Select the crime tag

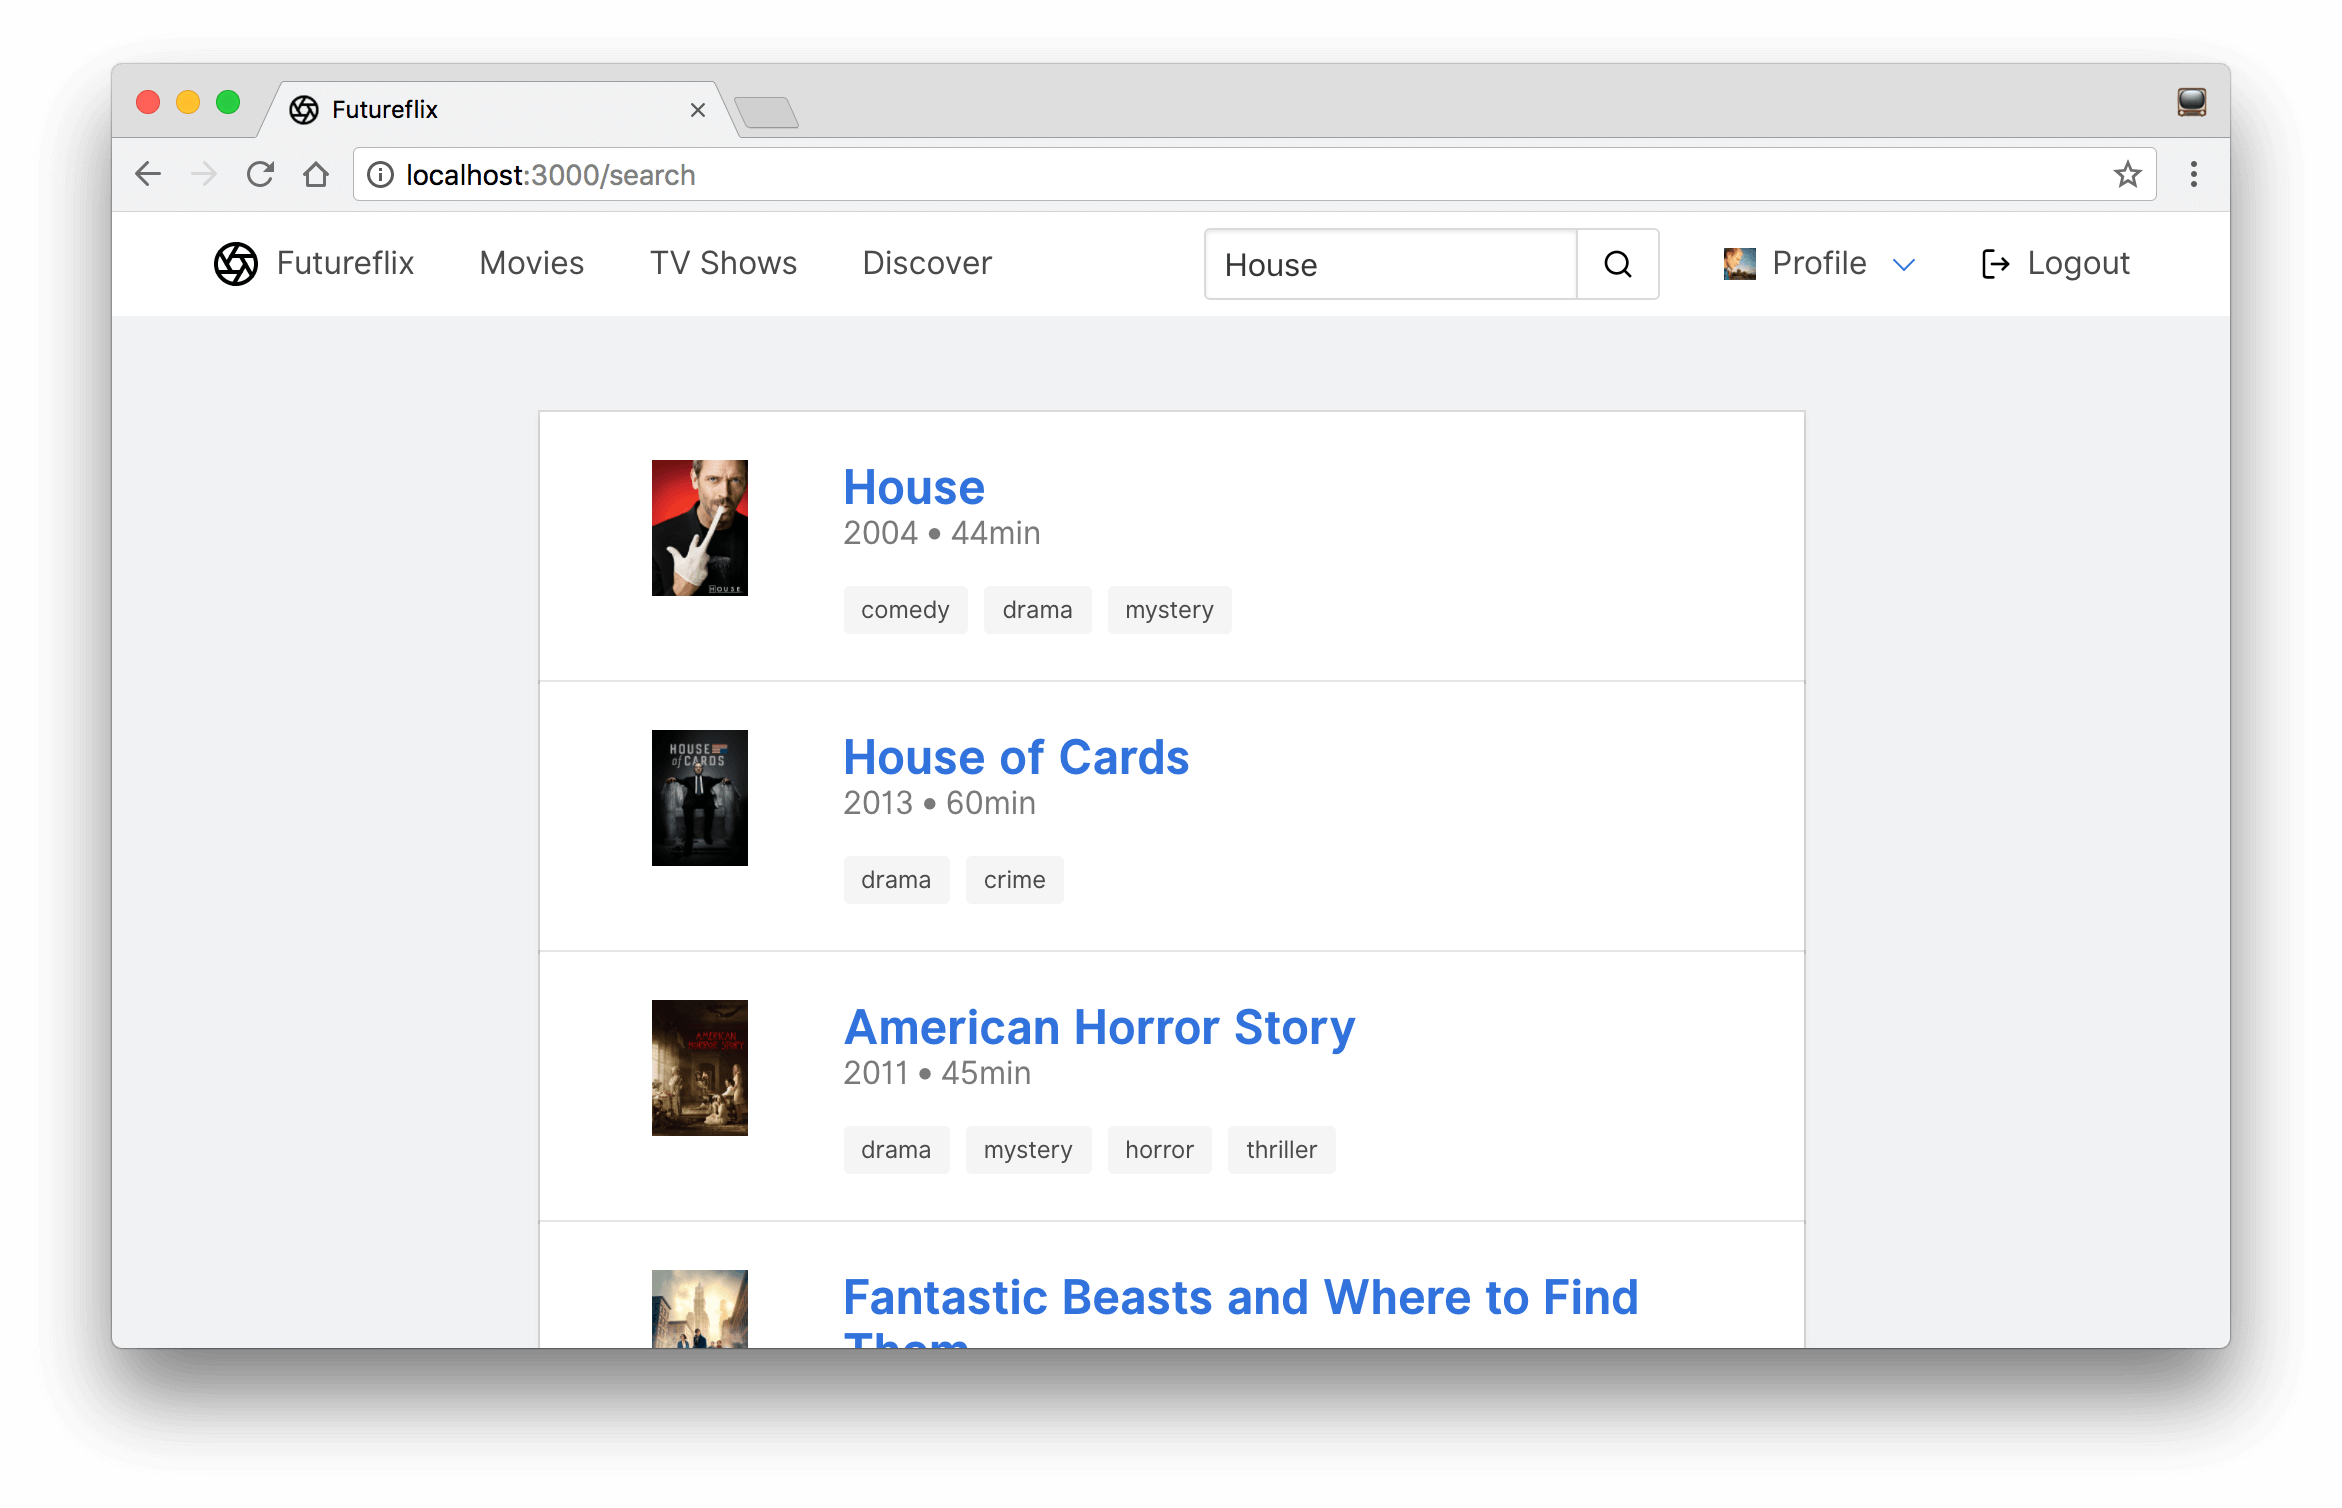tap(1014, 880)
